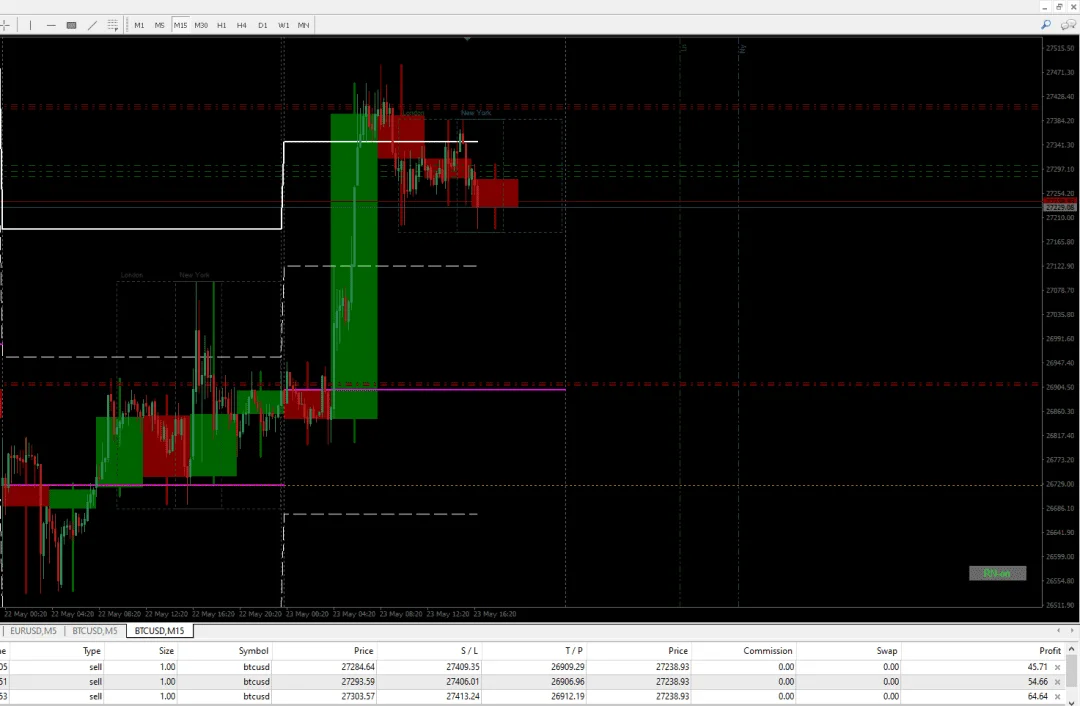Close the sell order with profit 64.64
1080x706 pixels.
[x=1057, y=696]
